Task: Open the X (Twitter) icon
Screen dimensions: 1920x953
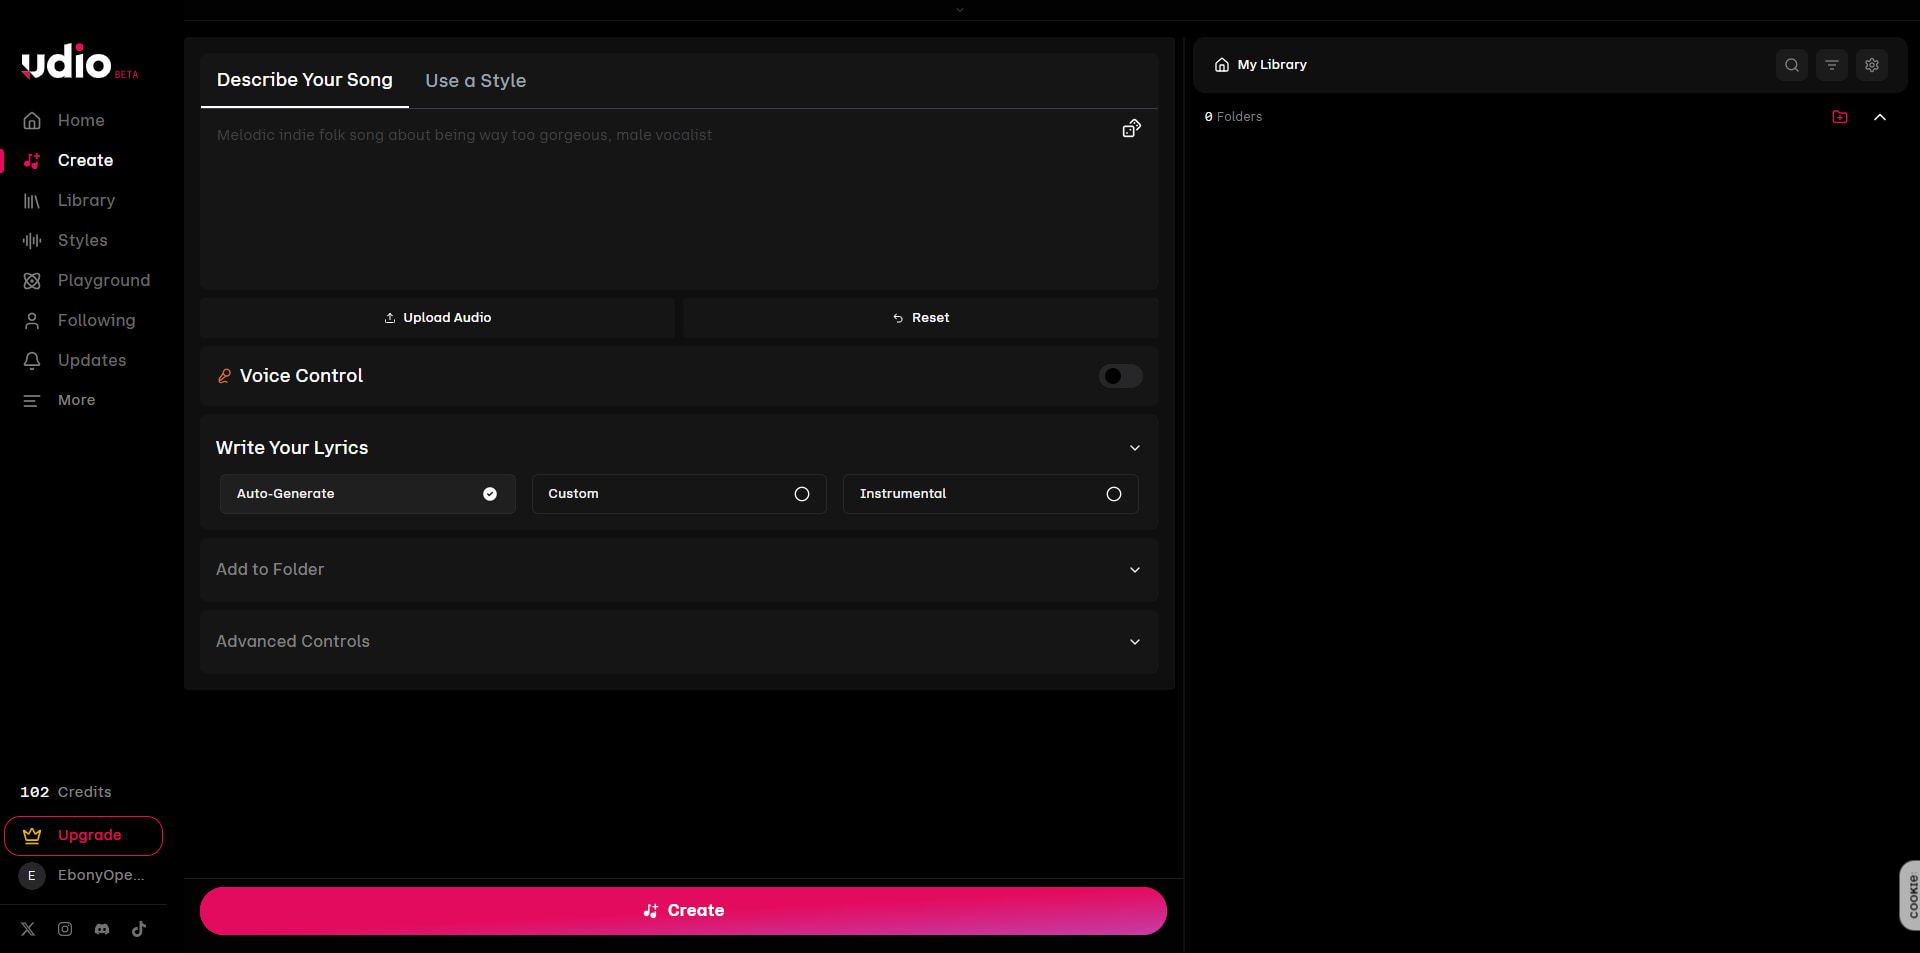Action: [28, 929]
